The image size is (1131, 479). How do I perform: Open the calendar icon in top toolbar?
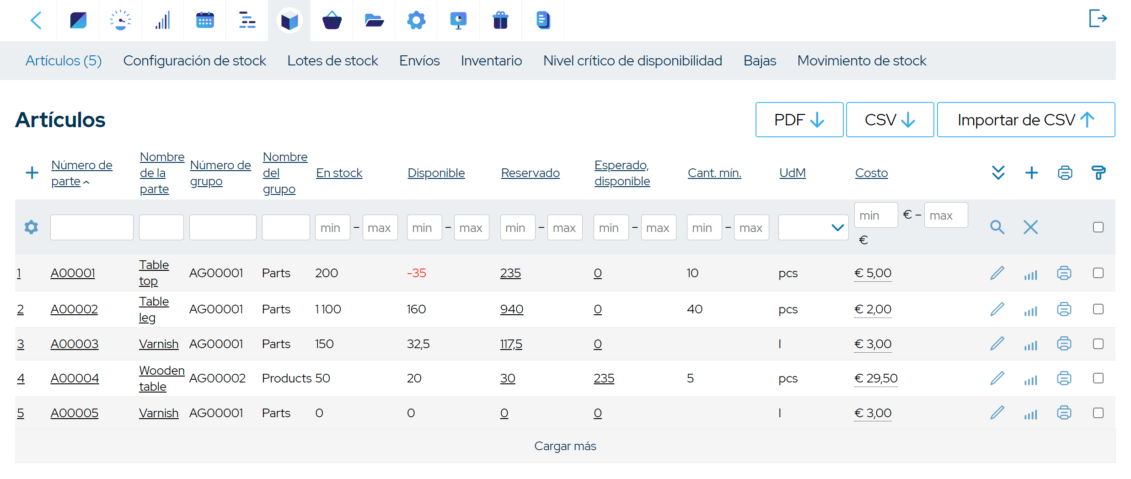(205, 20)
